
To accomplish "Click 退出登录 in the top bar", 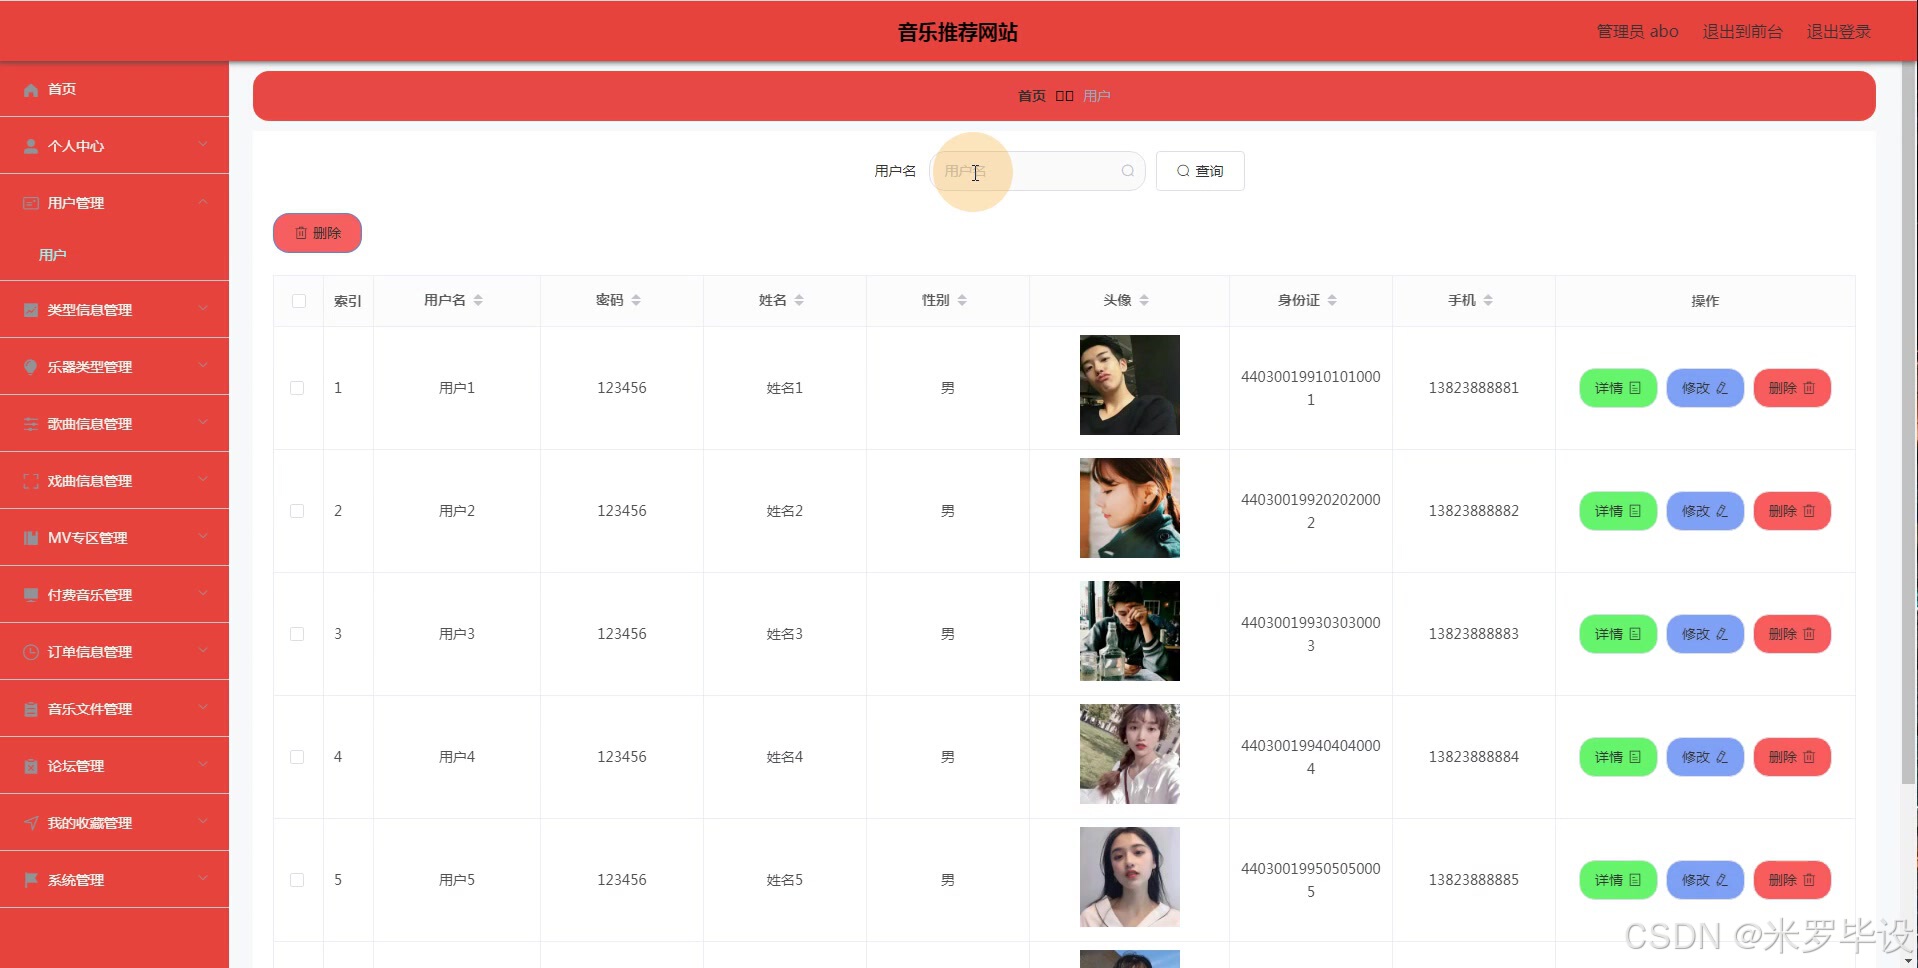I will point(1838,32).
